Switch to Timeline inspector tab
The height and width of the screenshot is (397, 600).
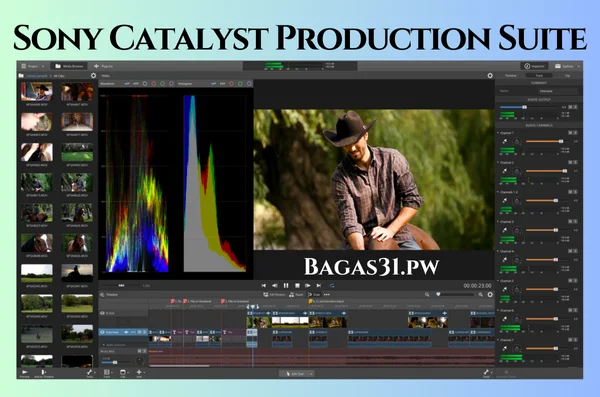(x=510, y=76)
